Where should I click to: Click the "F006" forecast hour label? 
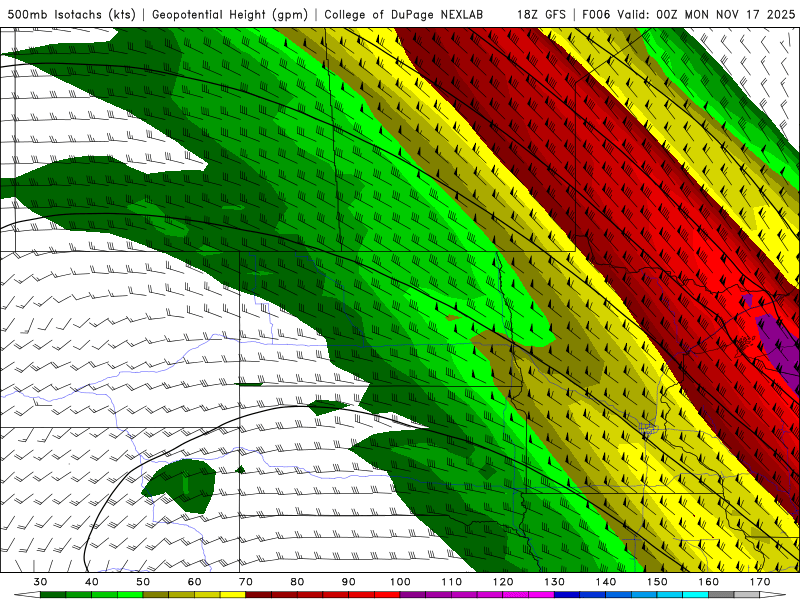(597, 14)
